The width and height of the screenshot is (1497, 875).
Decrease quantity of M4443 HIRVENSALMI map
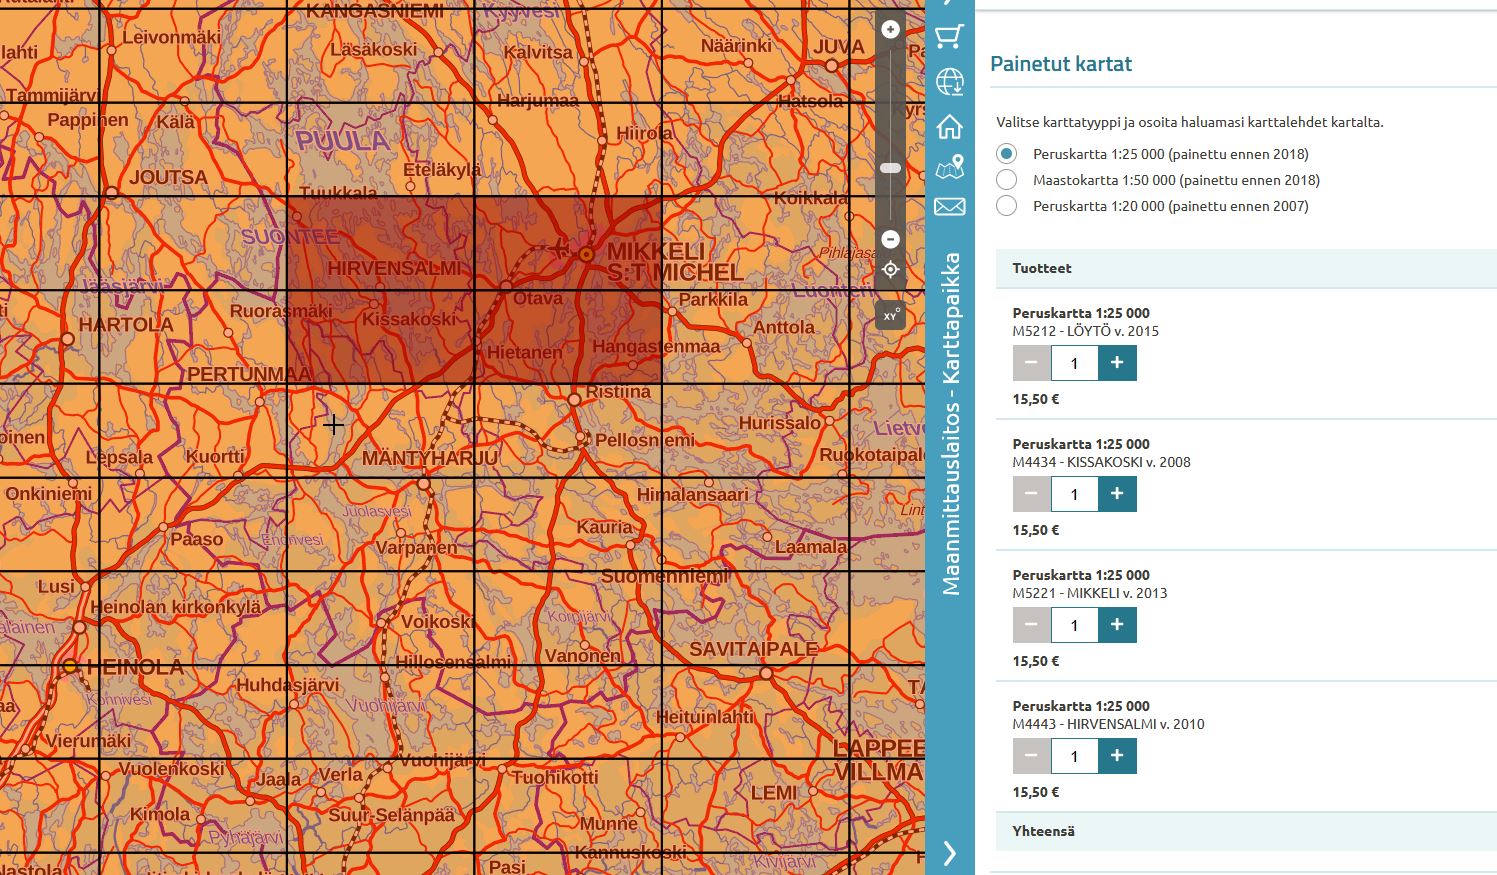pos(1031,756)
